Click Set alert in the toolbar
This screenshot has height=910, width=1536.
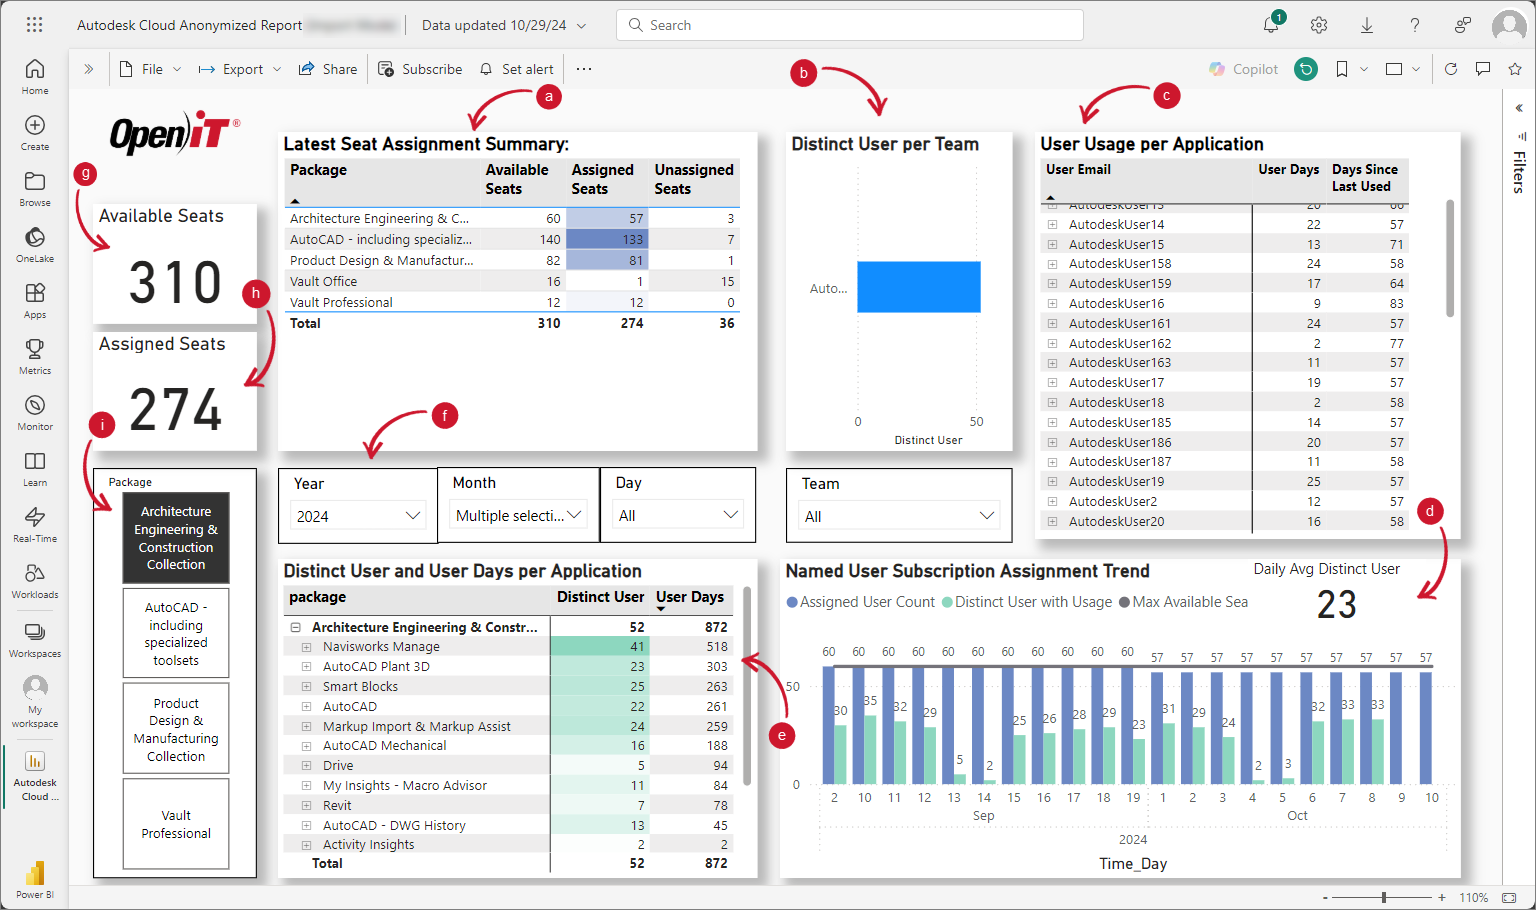coord(516,69)
